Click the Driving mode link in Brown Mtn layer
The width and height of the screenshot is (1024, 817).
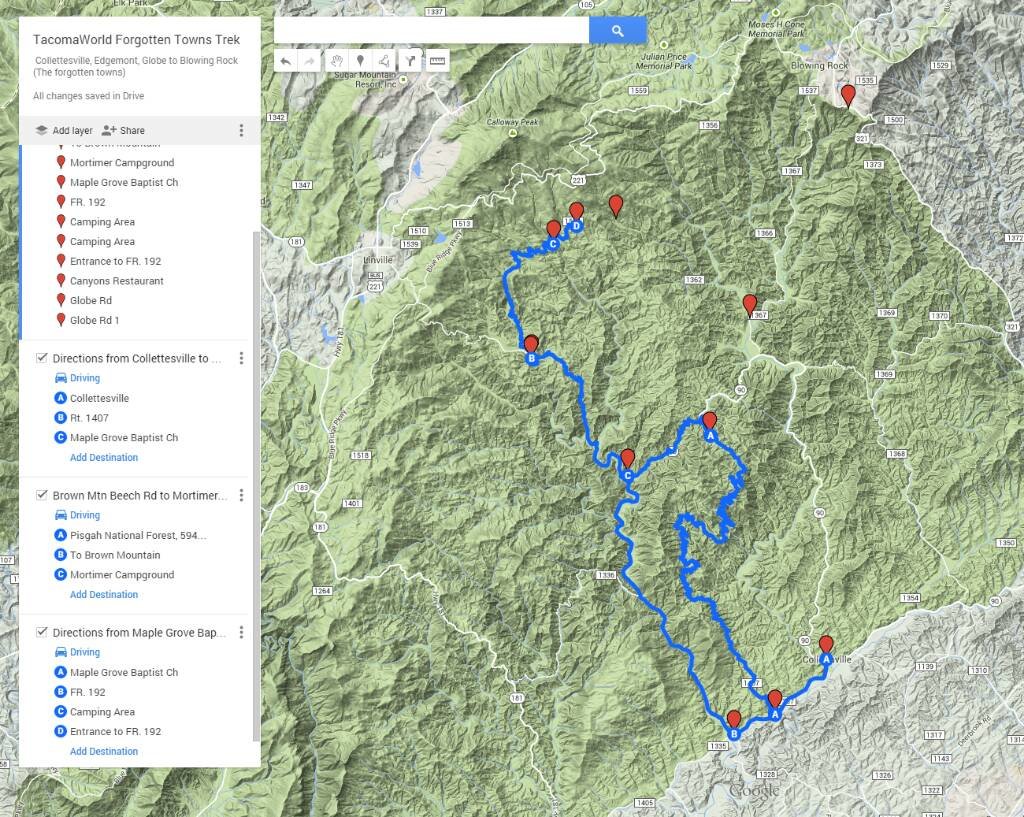[x=85, y=515]
